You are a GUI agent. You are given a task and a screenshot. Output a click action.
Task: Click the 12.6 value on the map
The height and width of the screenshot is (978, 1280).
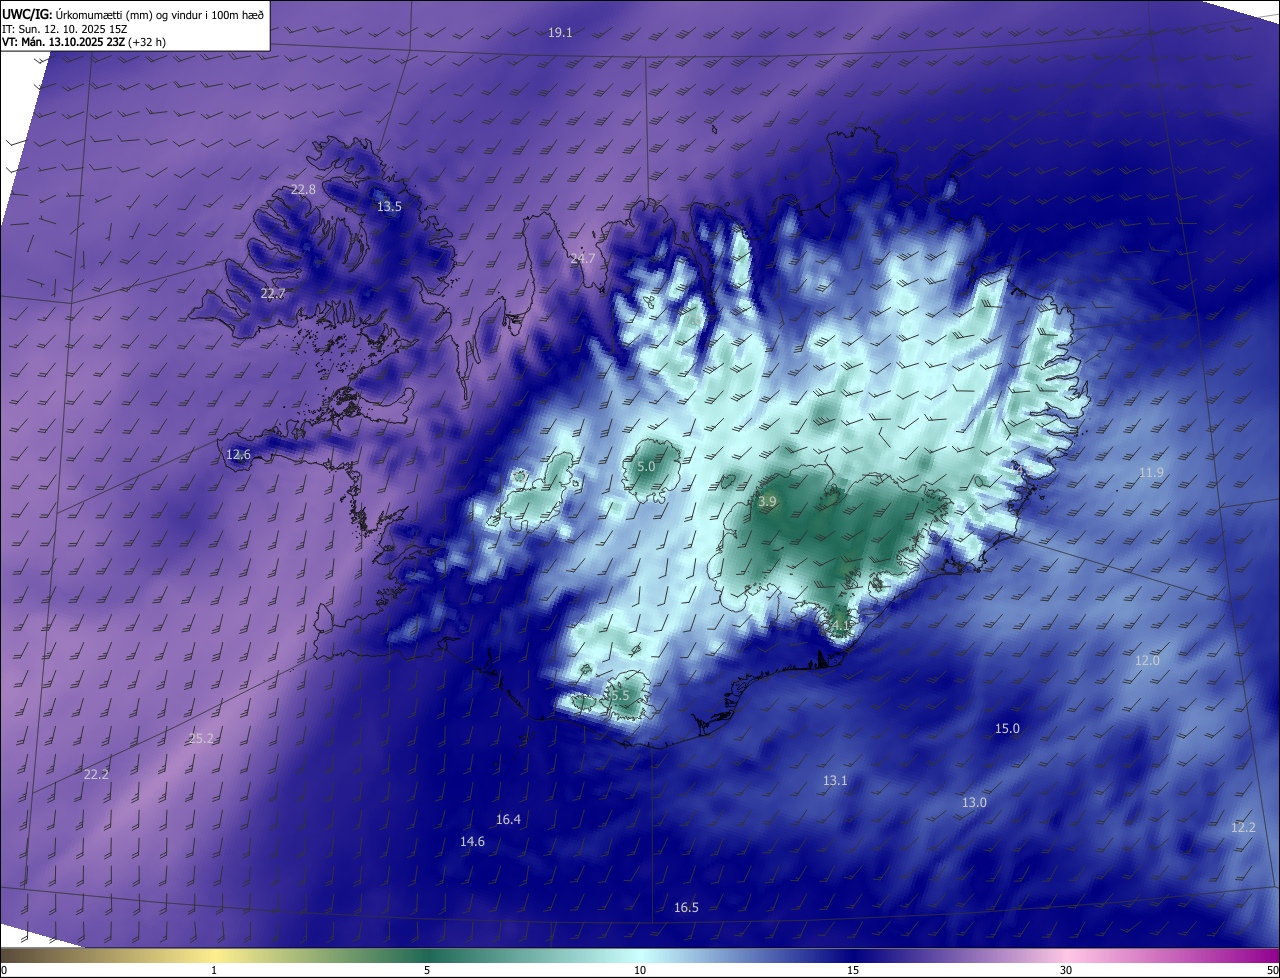[238, 455]
